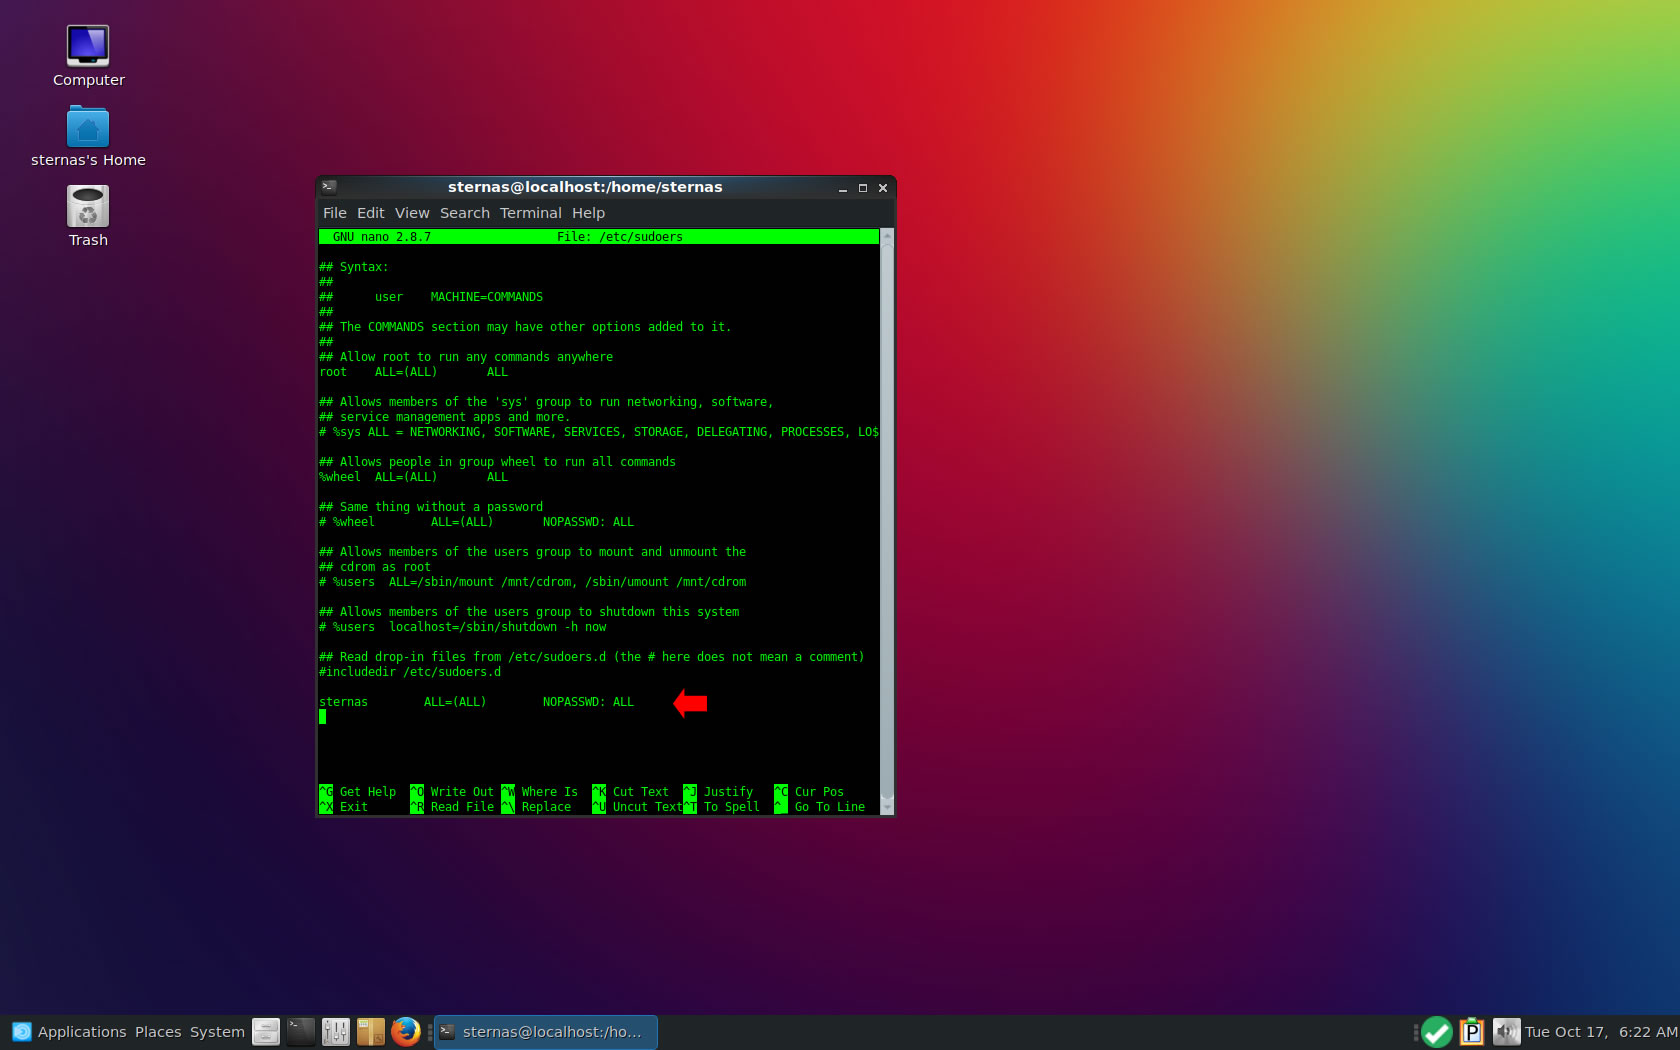
Task: Click the 'user MACHINE=COMMANDS' line
Action: coord(459,297)
